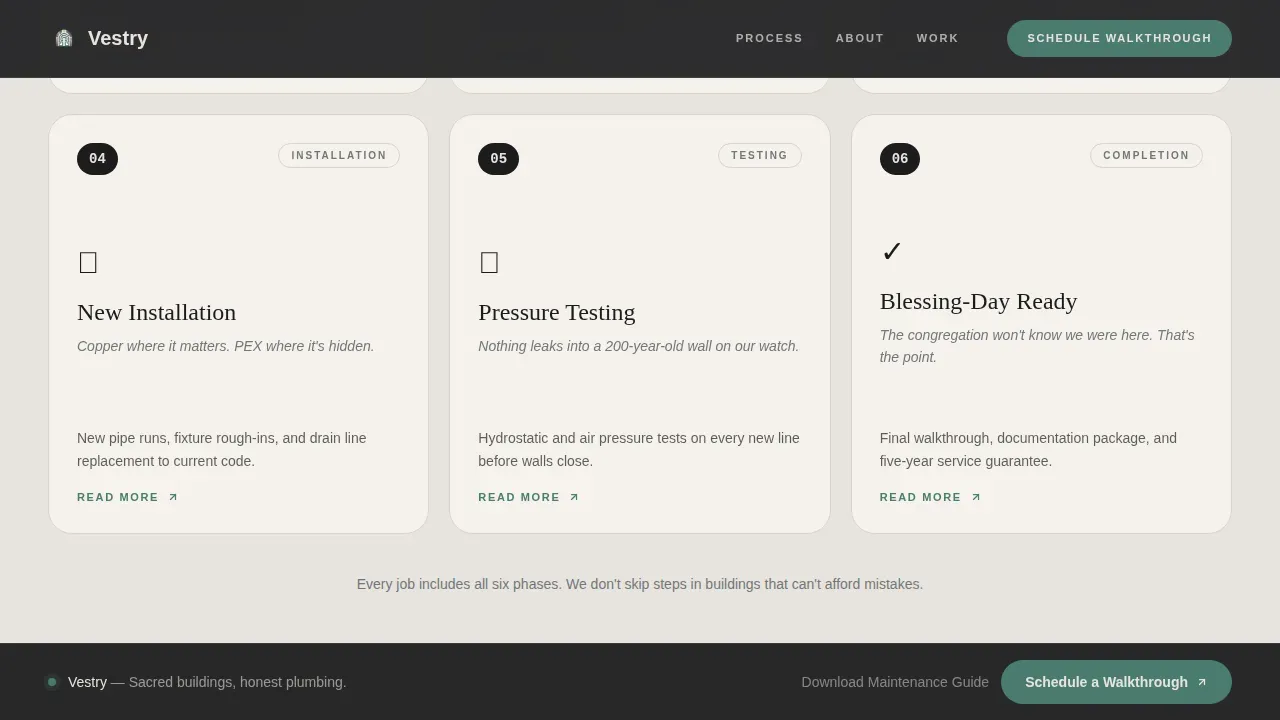The image size is (1280, 720).
Task: Read more about New Installation
Action: (x=118, y=497)
